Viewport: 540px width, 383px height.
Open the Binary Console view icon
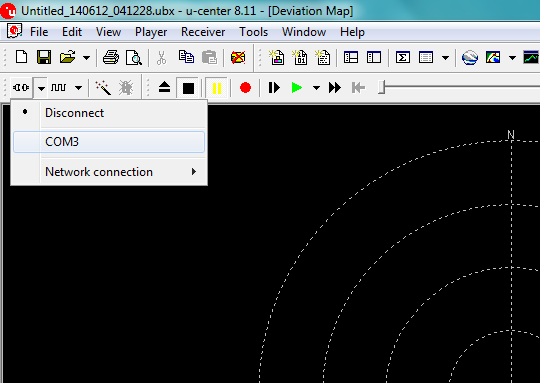click(300, 57)
